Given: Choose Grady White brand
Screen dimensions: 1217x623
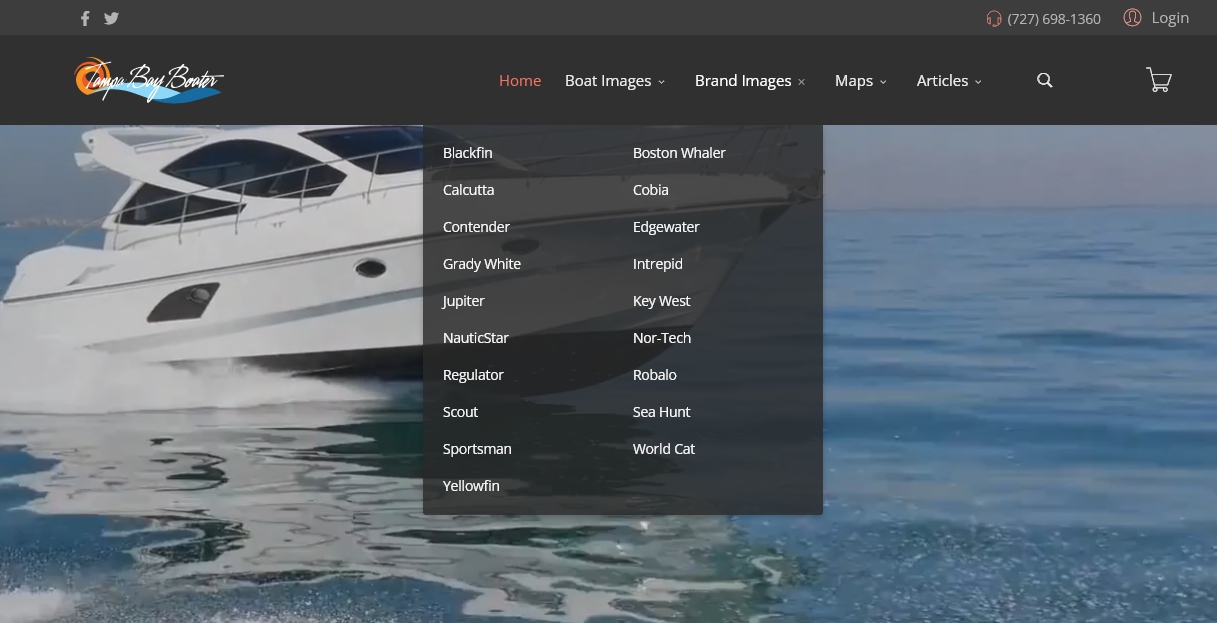Looking at the screenshot, I should 482,264.
